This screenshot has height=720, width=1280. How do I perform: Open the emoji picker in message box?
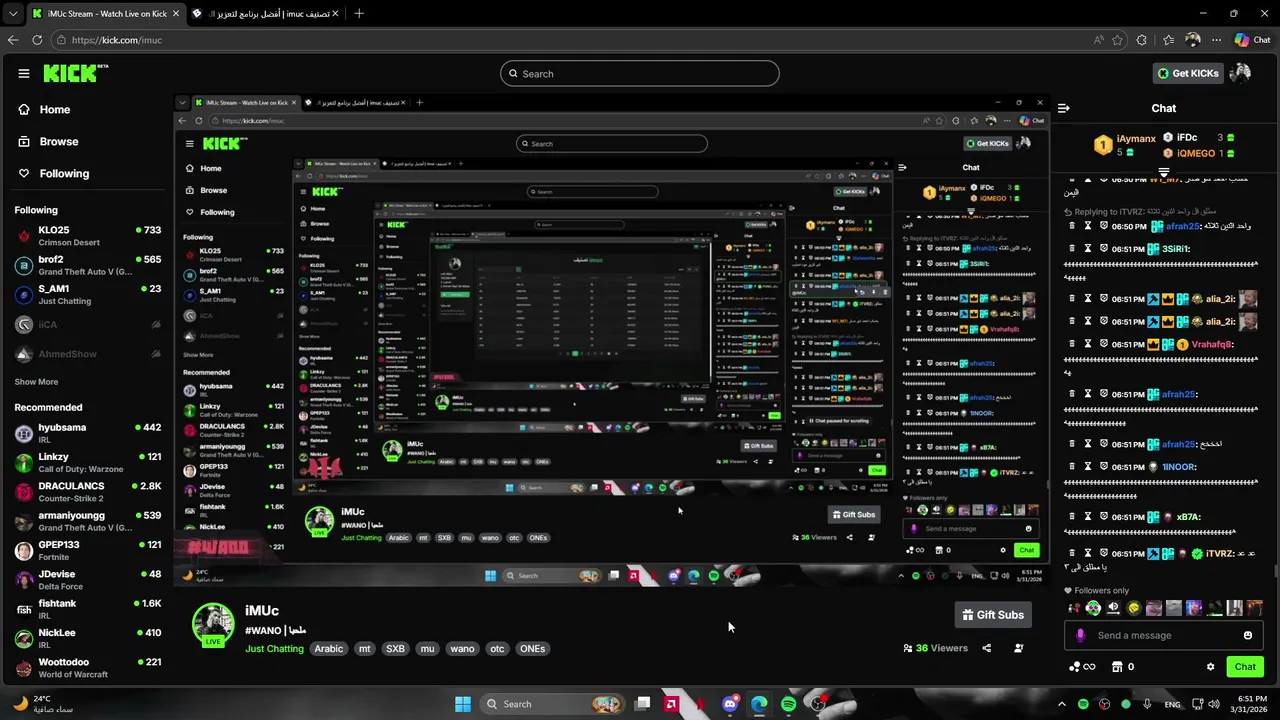point(1247,635)
